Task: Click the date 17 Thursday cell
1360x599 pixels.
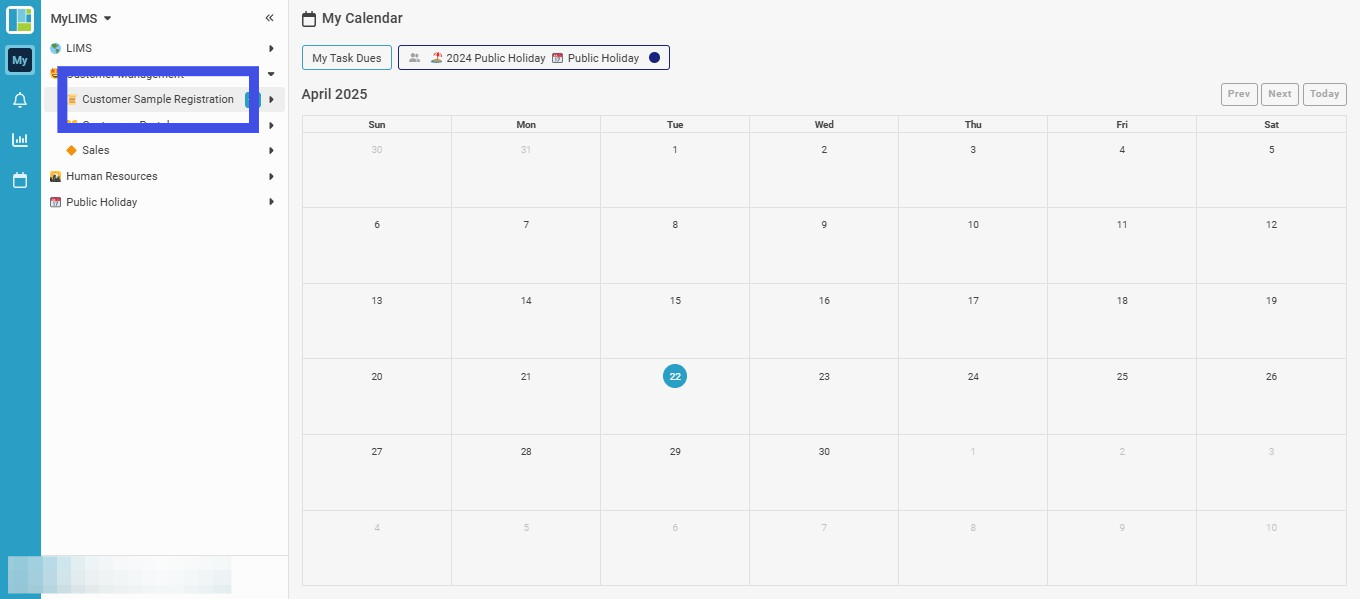Action: point(973,321)
